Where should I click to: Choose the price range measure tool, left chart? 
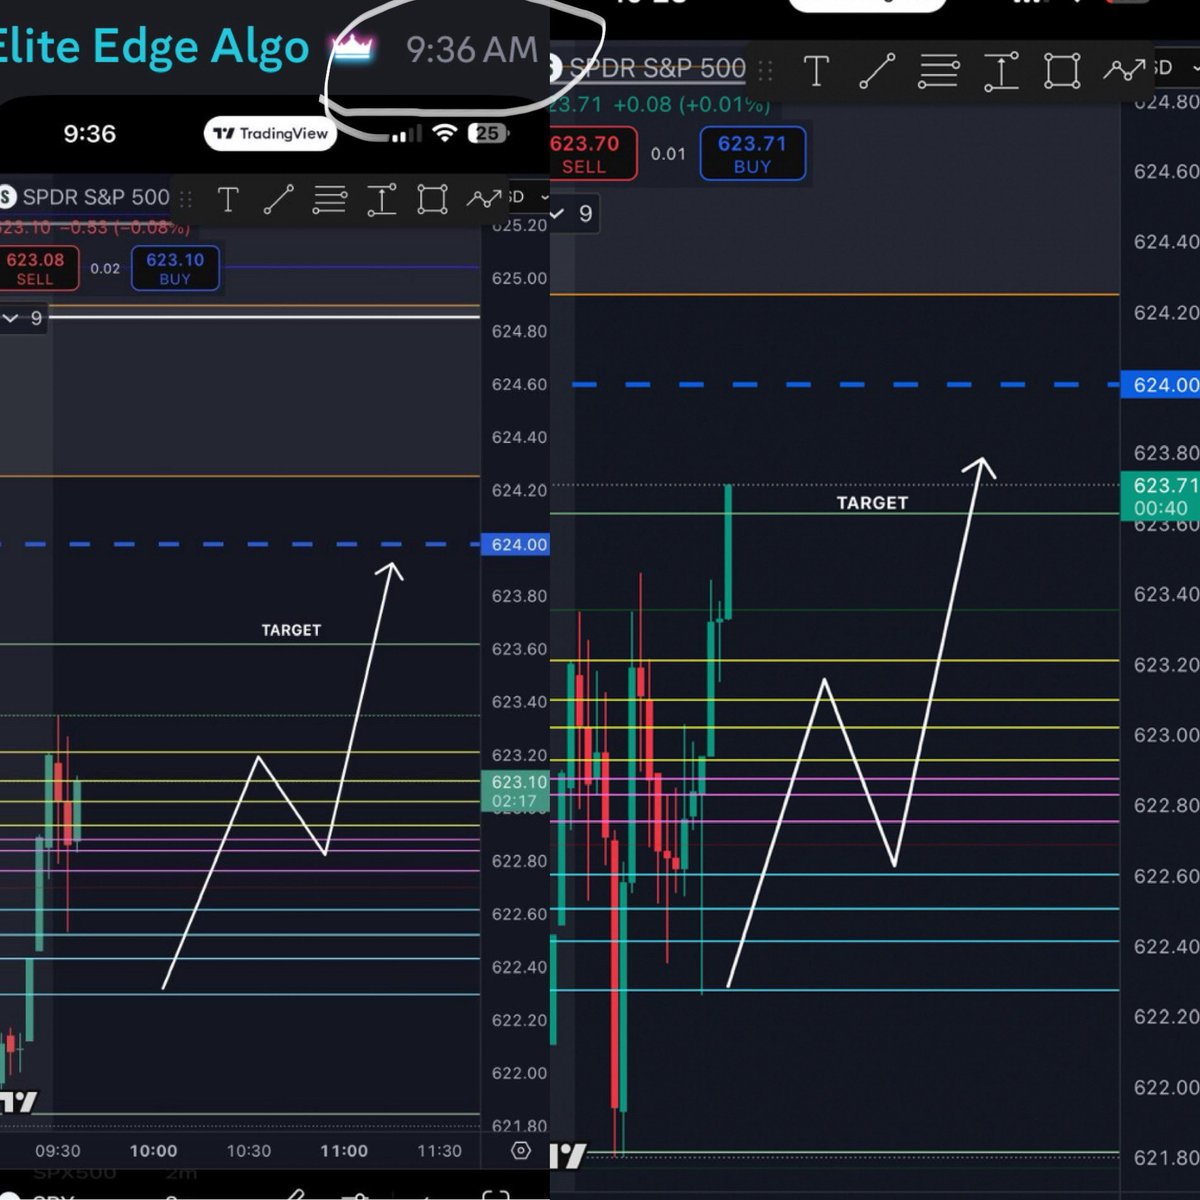(381, 200)
